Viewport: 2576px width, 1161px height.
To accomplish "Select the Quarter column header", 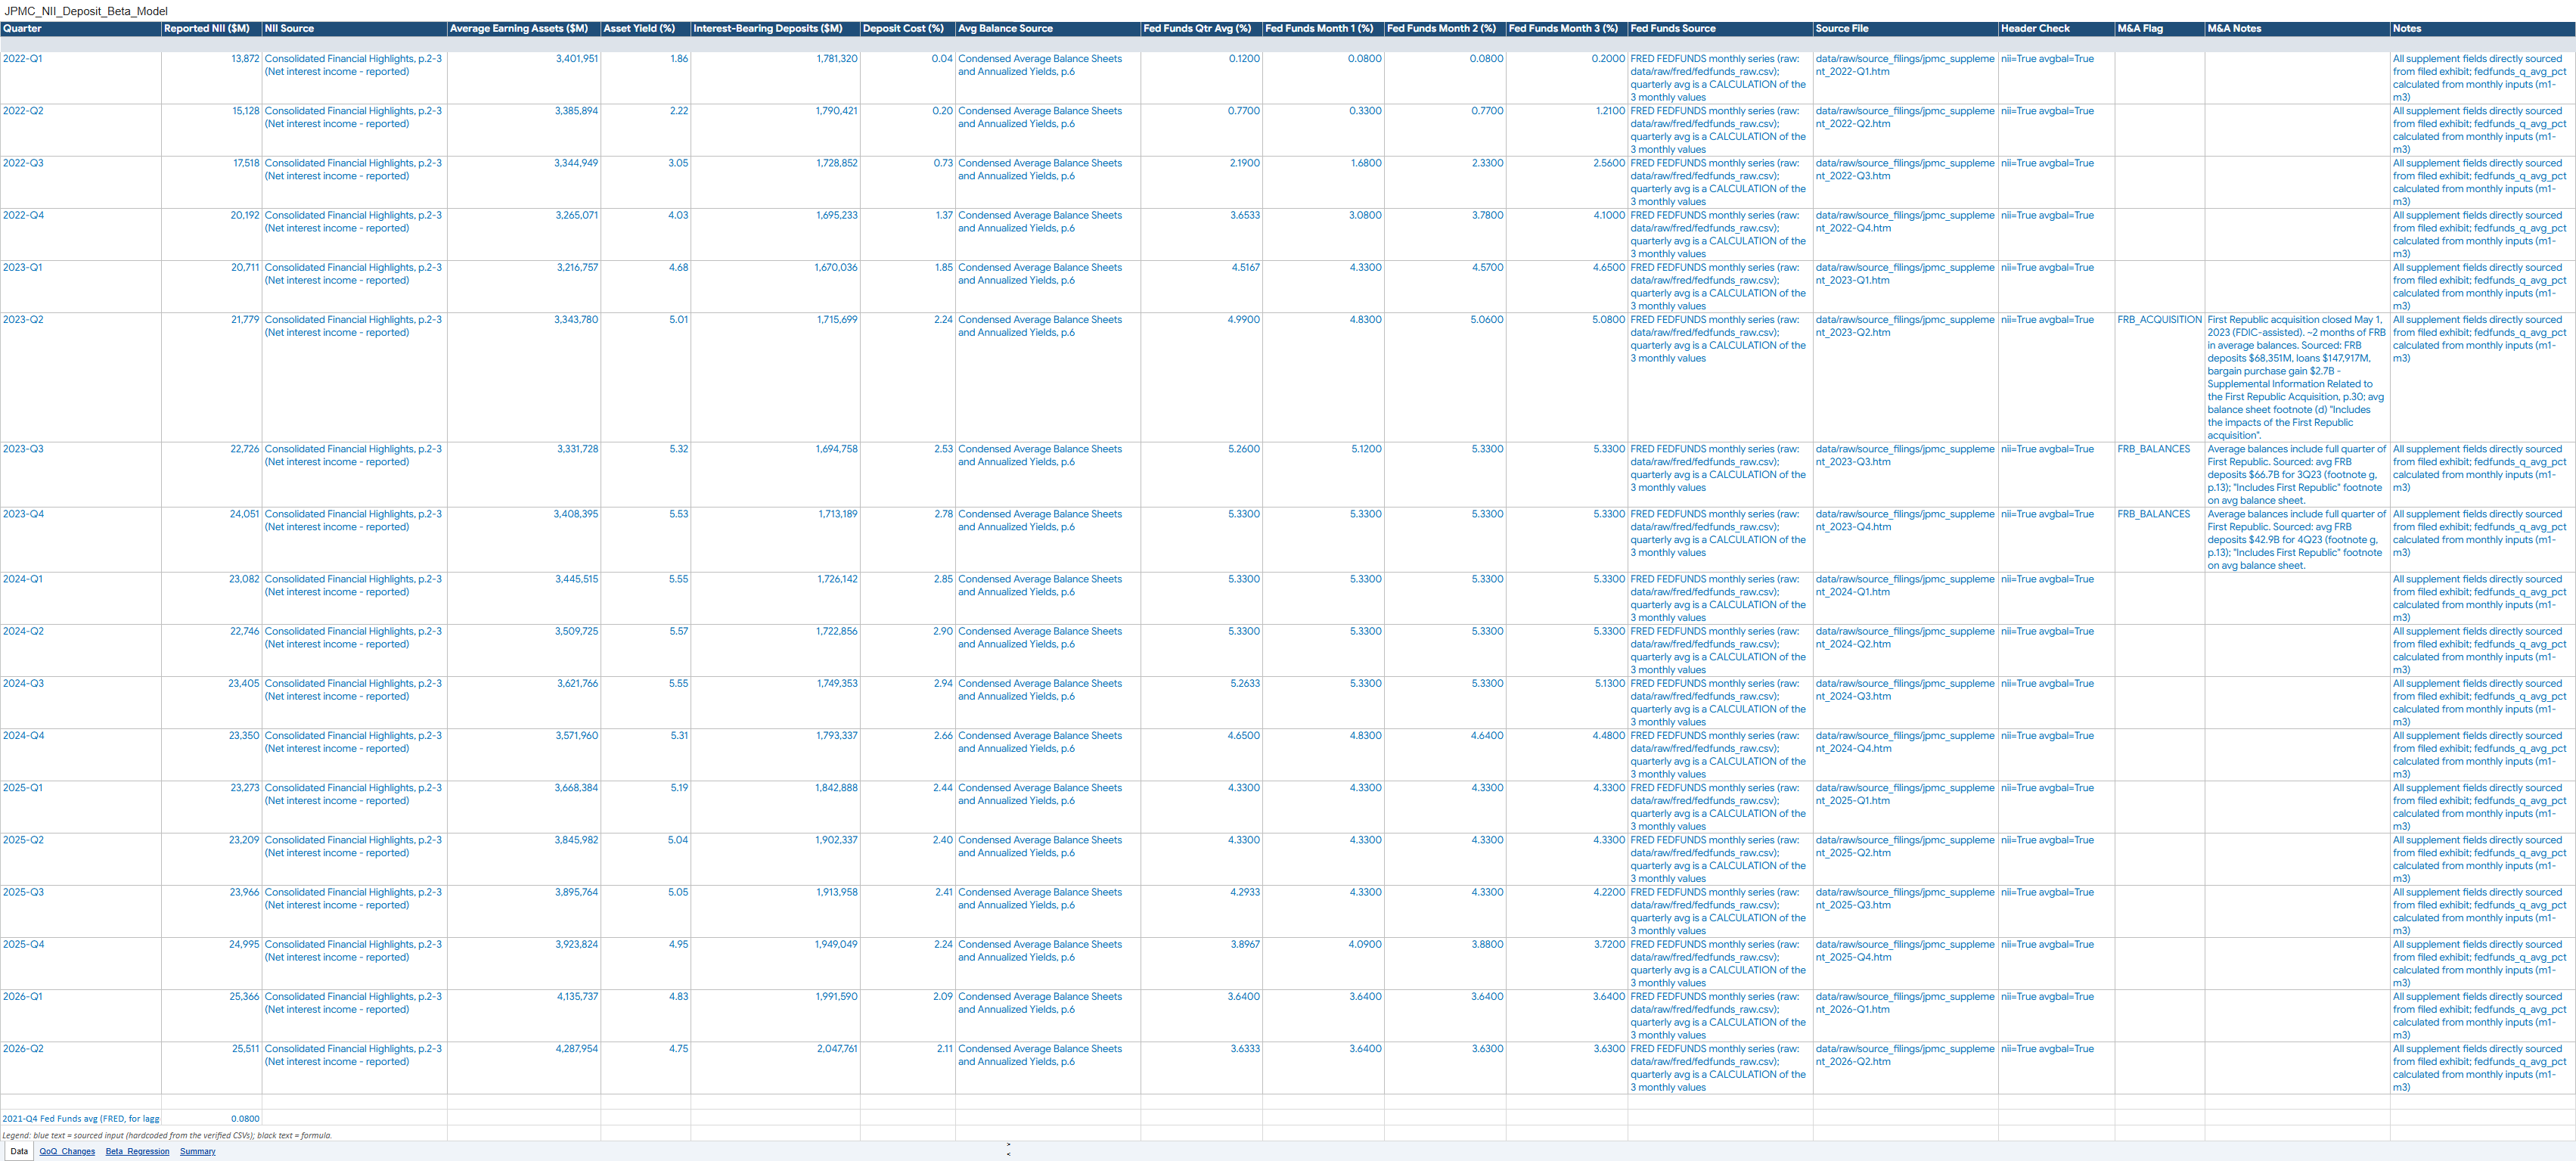I will click(x=81, y=29).
